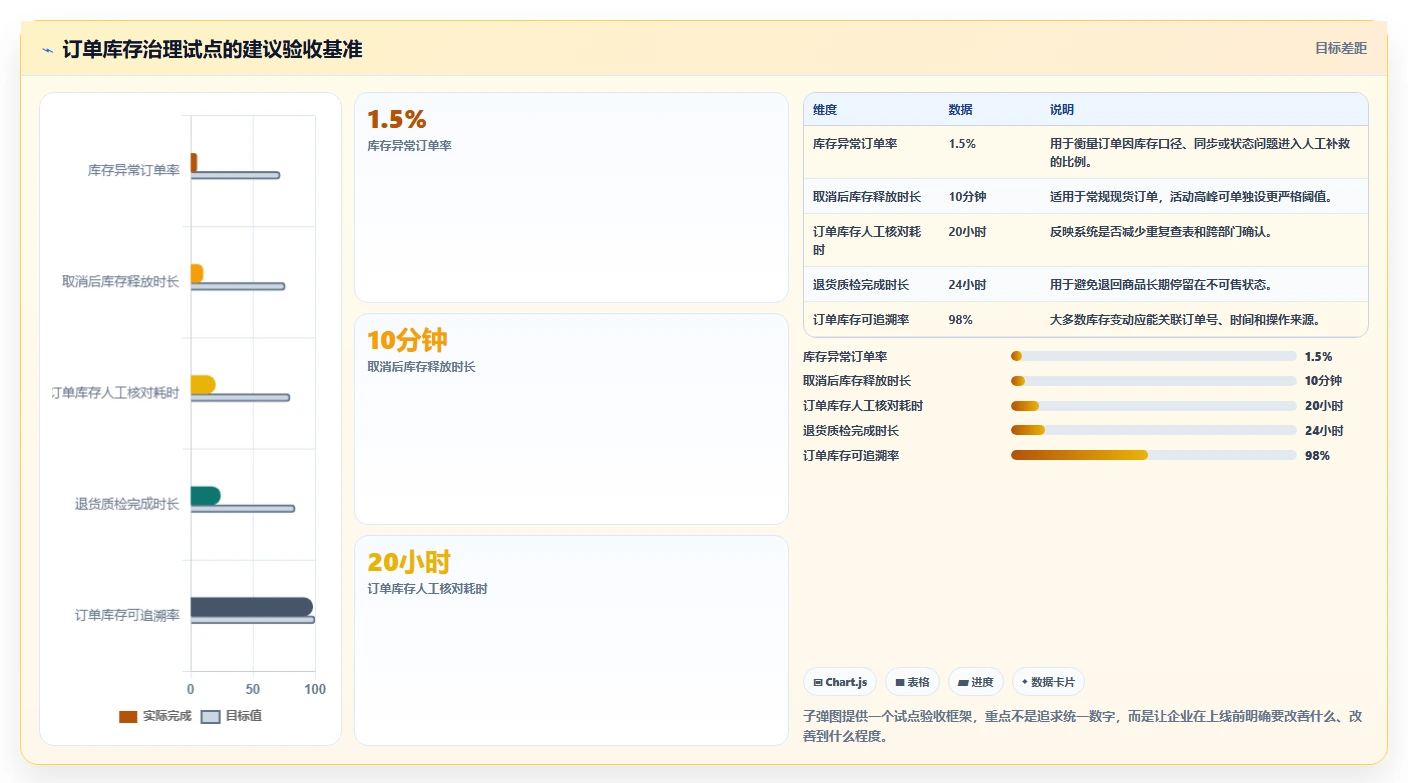This screenshot has height=783, width=1408.
Task: Click the 20小时 订单库存人工核对耗时 card
Action: pos(571,640)
